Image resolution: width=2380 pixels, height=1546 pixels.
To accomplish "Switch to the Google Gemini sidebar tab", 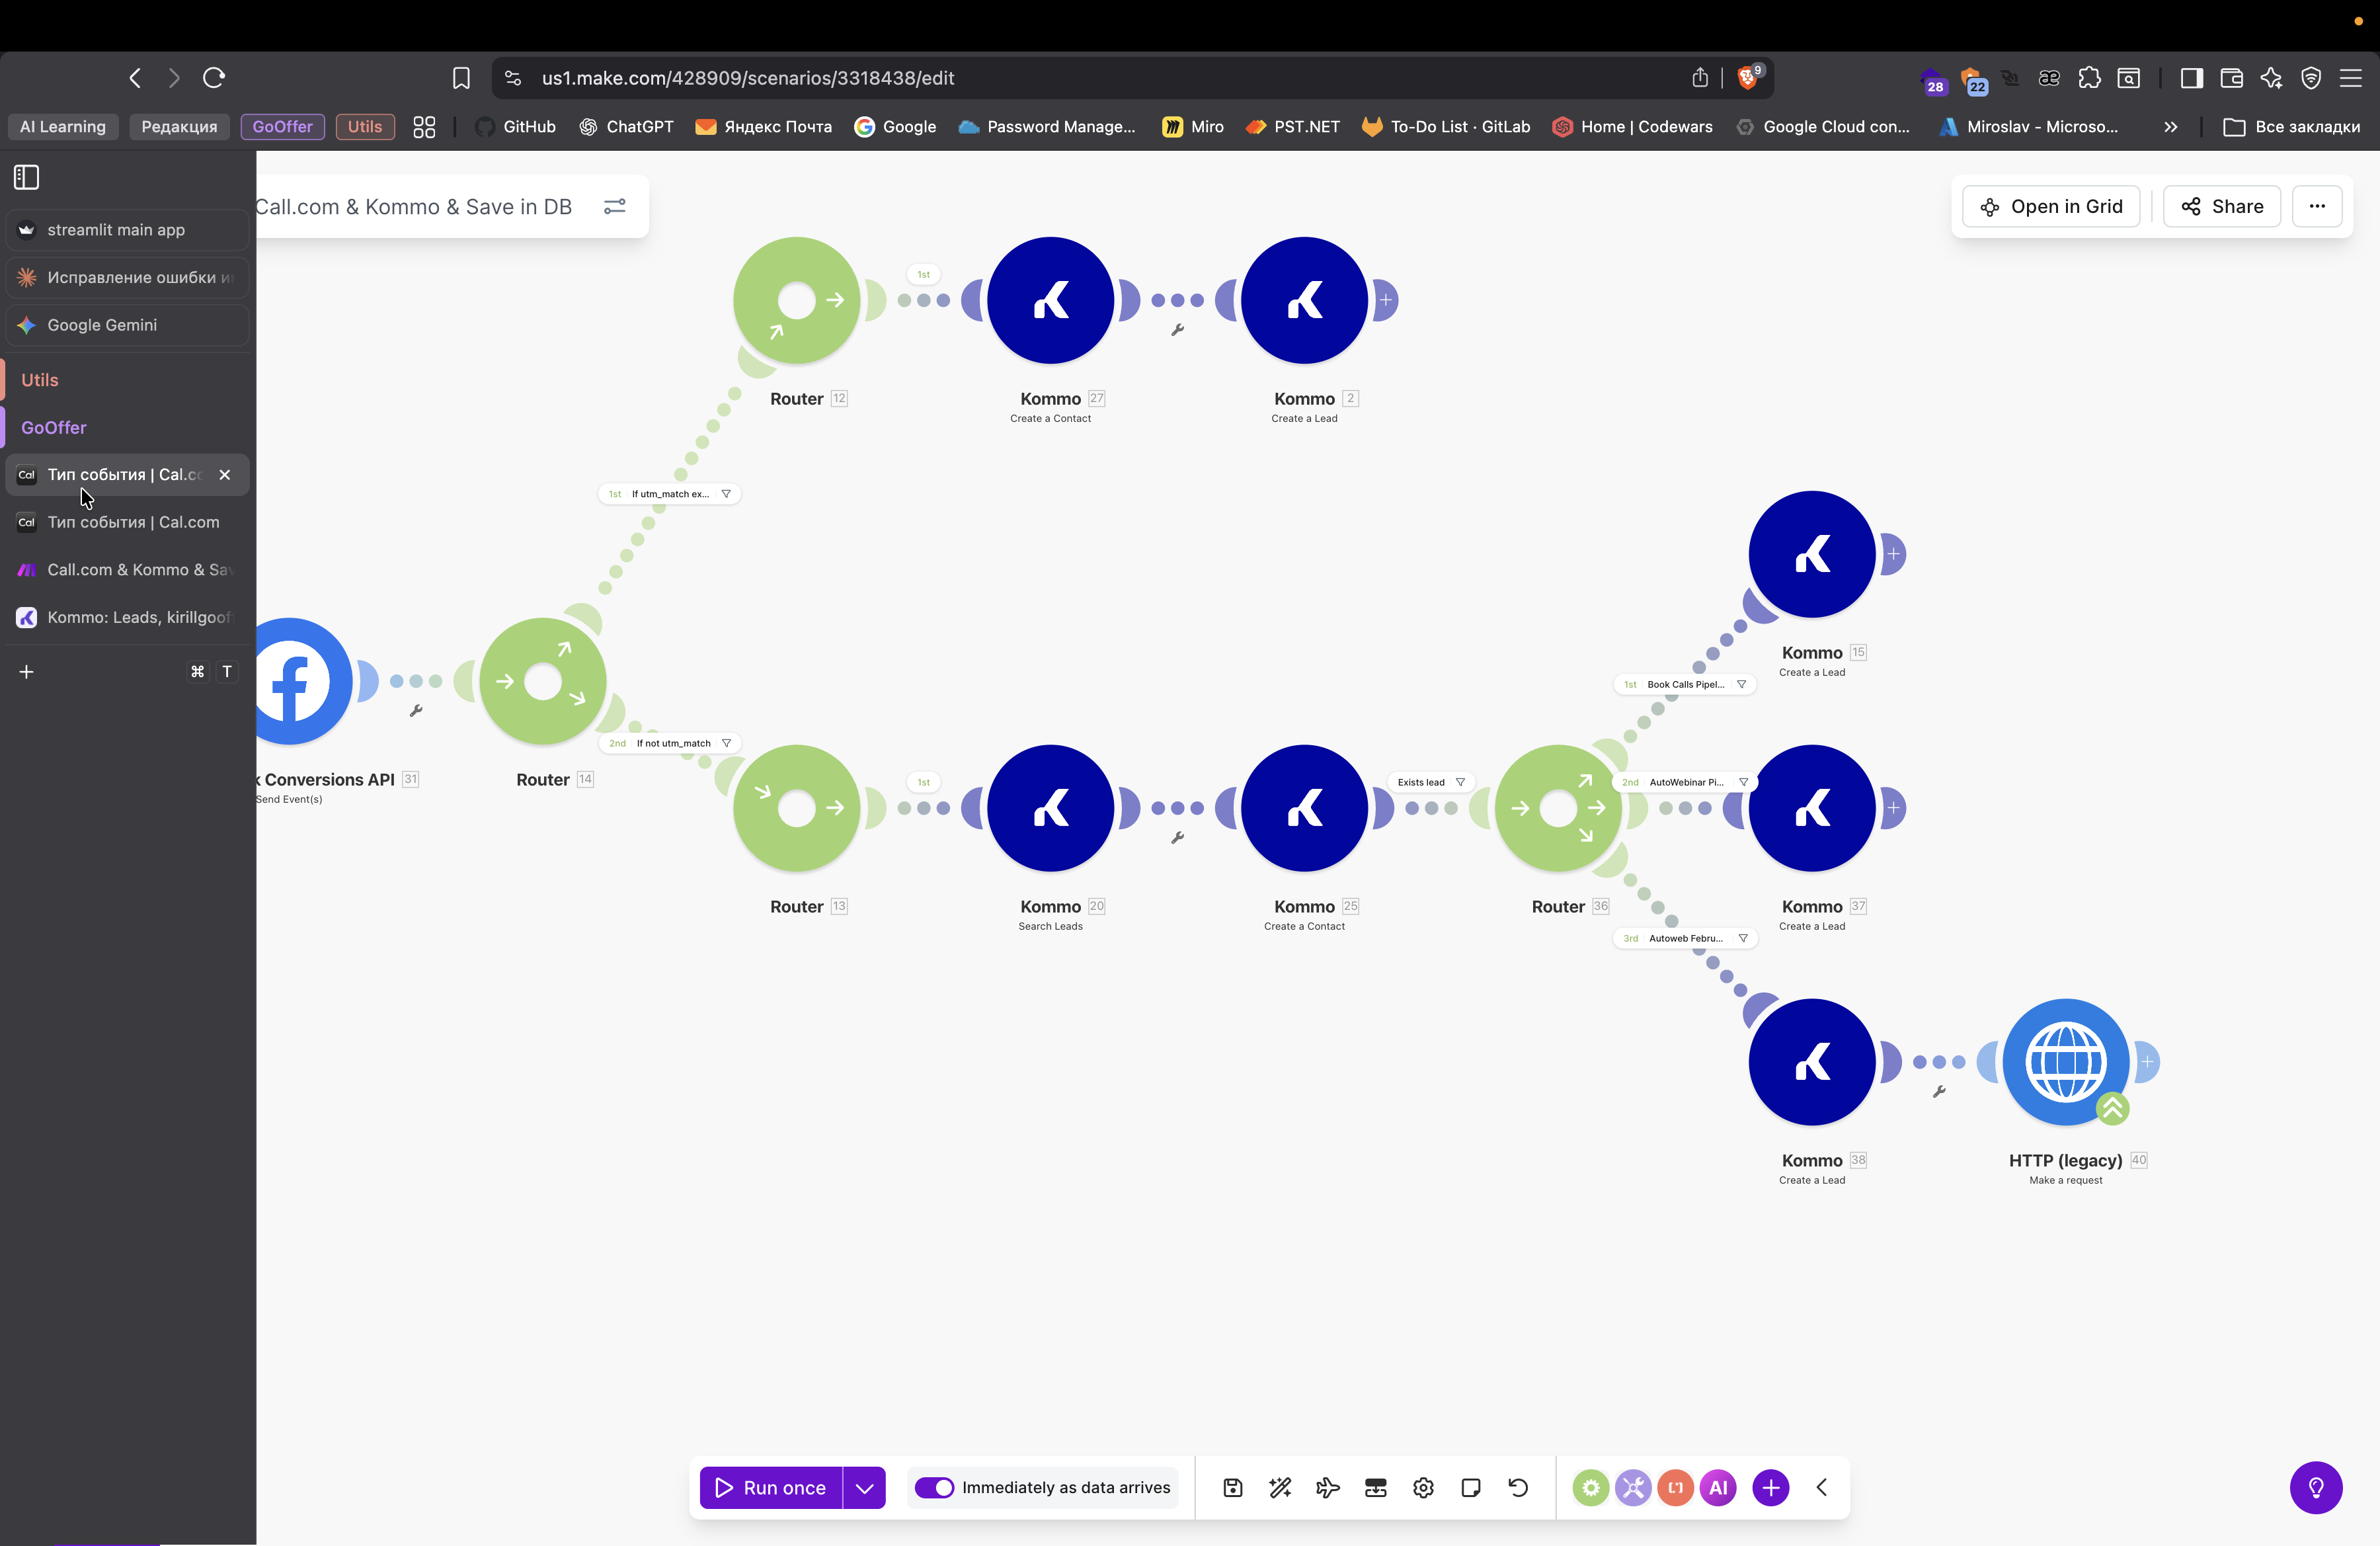I will [x=102, y=325].
